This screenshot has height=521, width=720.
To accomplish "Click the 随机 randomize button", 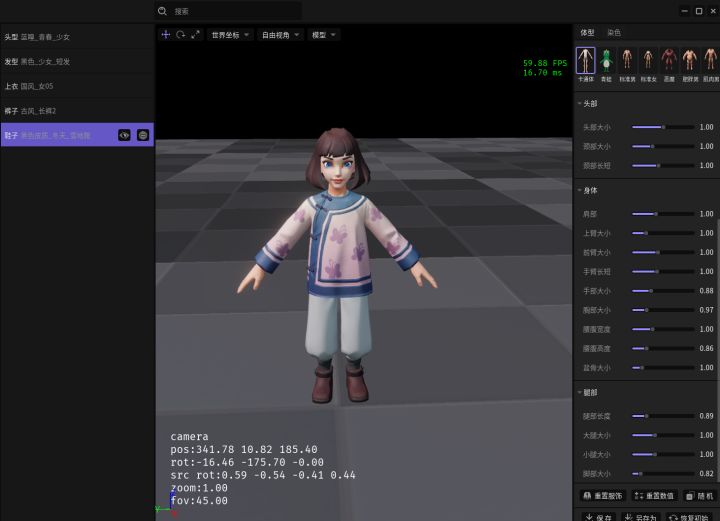I will (x=699, y=496).
